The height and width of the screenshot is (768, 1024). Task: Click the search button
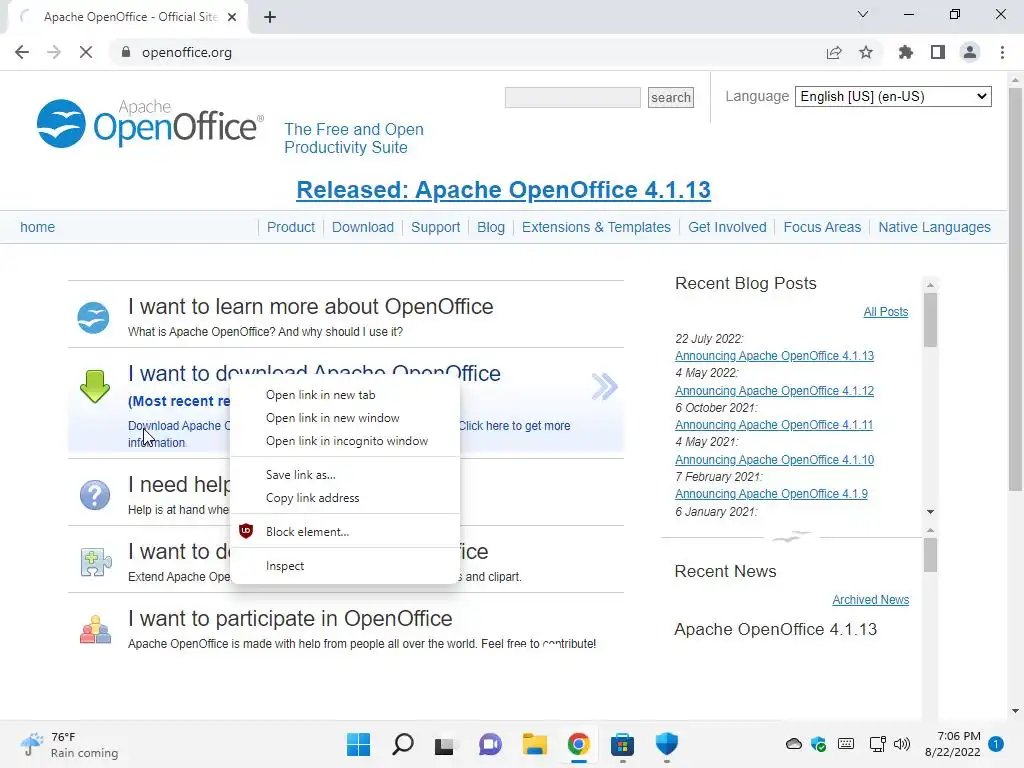coord(671,97)
